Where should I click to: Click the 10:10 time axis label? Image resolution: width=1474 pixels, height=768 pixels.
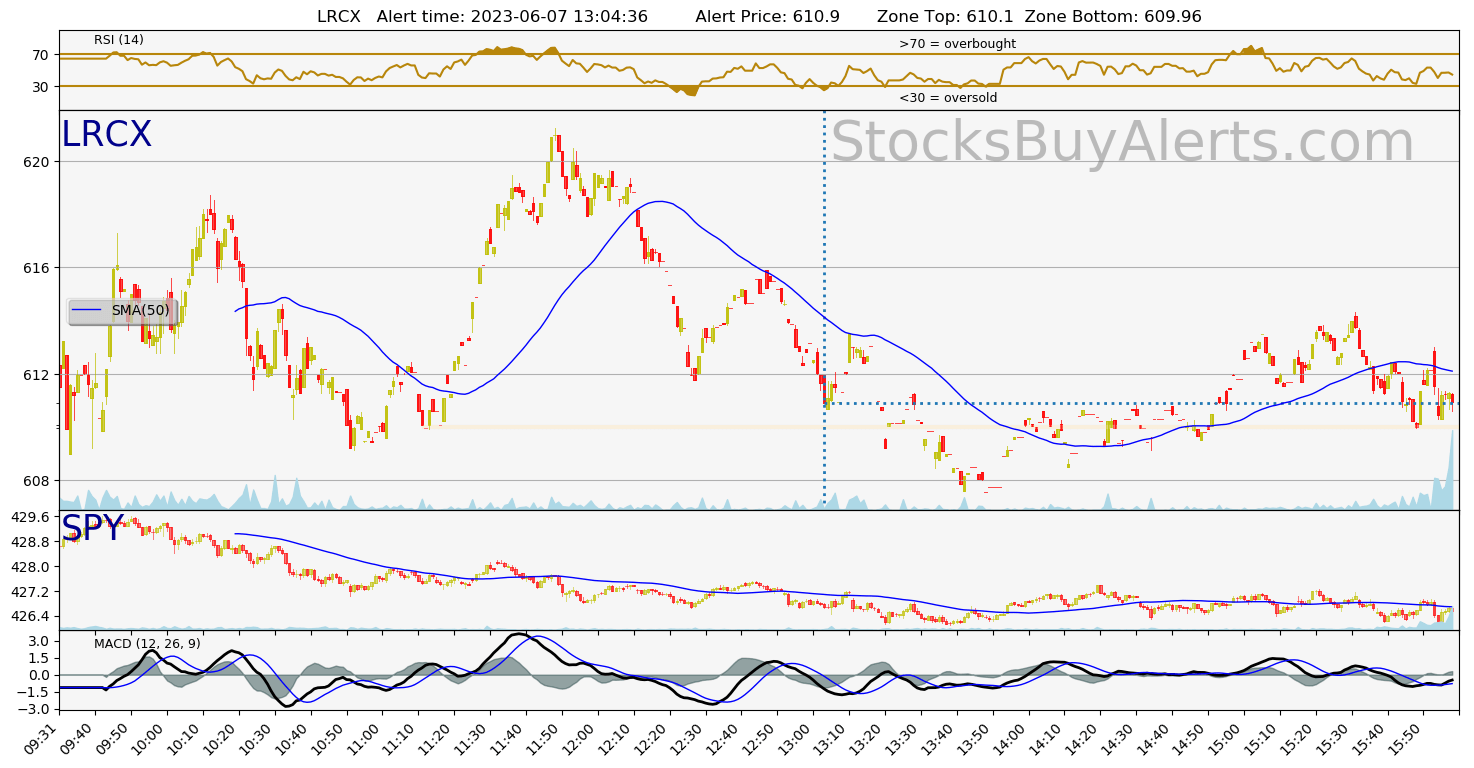186,739
